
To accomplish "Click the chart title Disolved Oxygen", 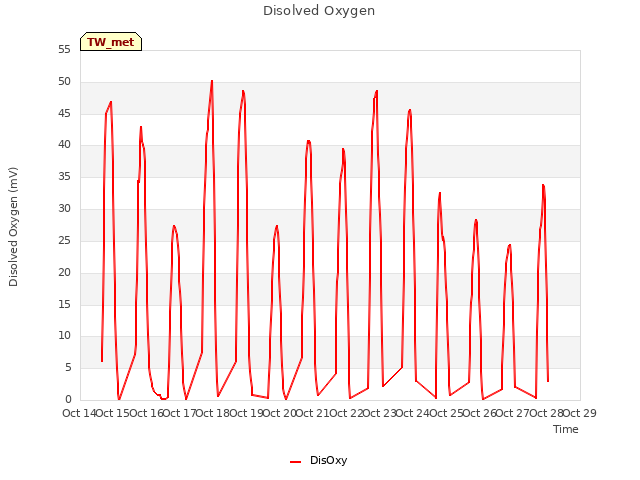I will (x=319, y=11).
